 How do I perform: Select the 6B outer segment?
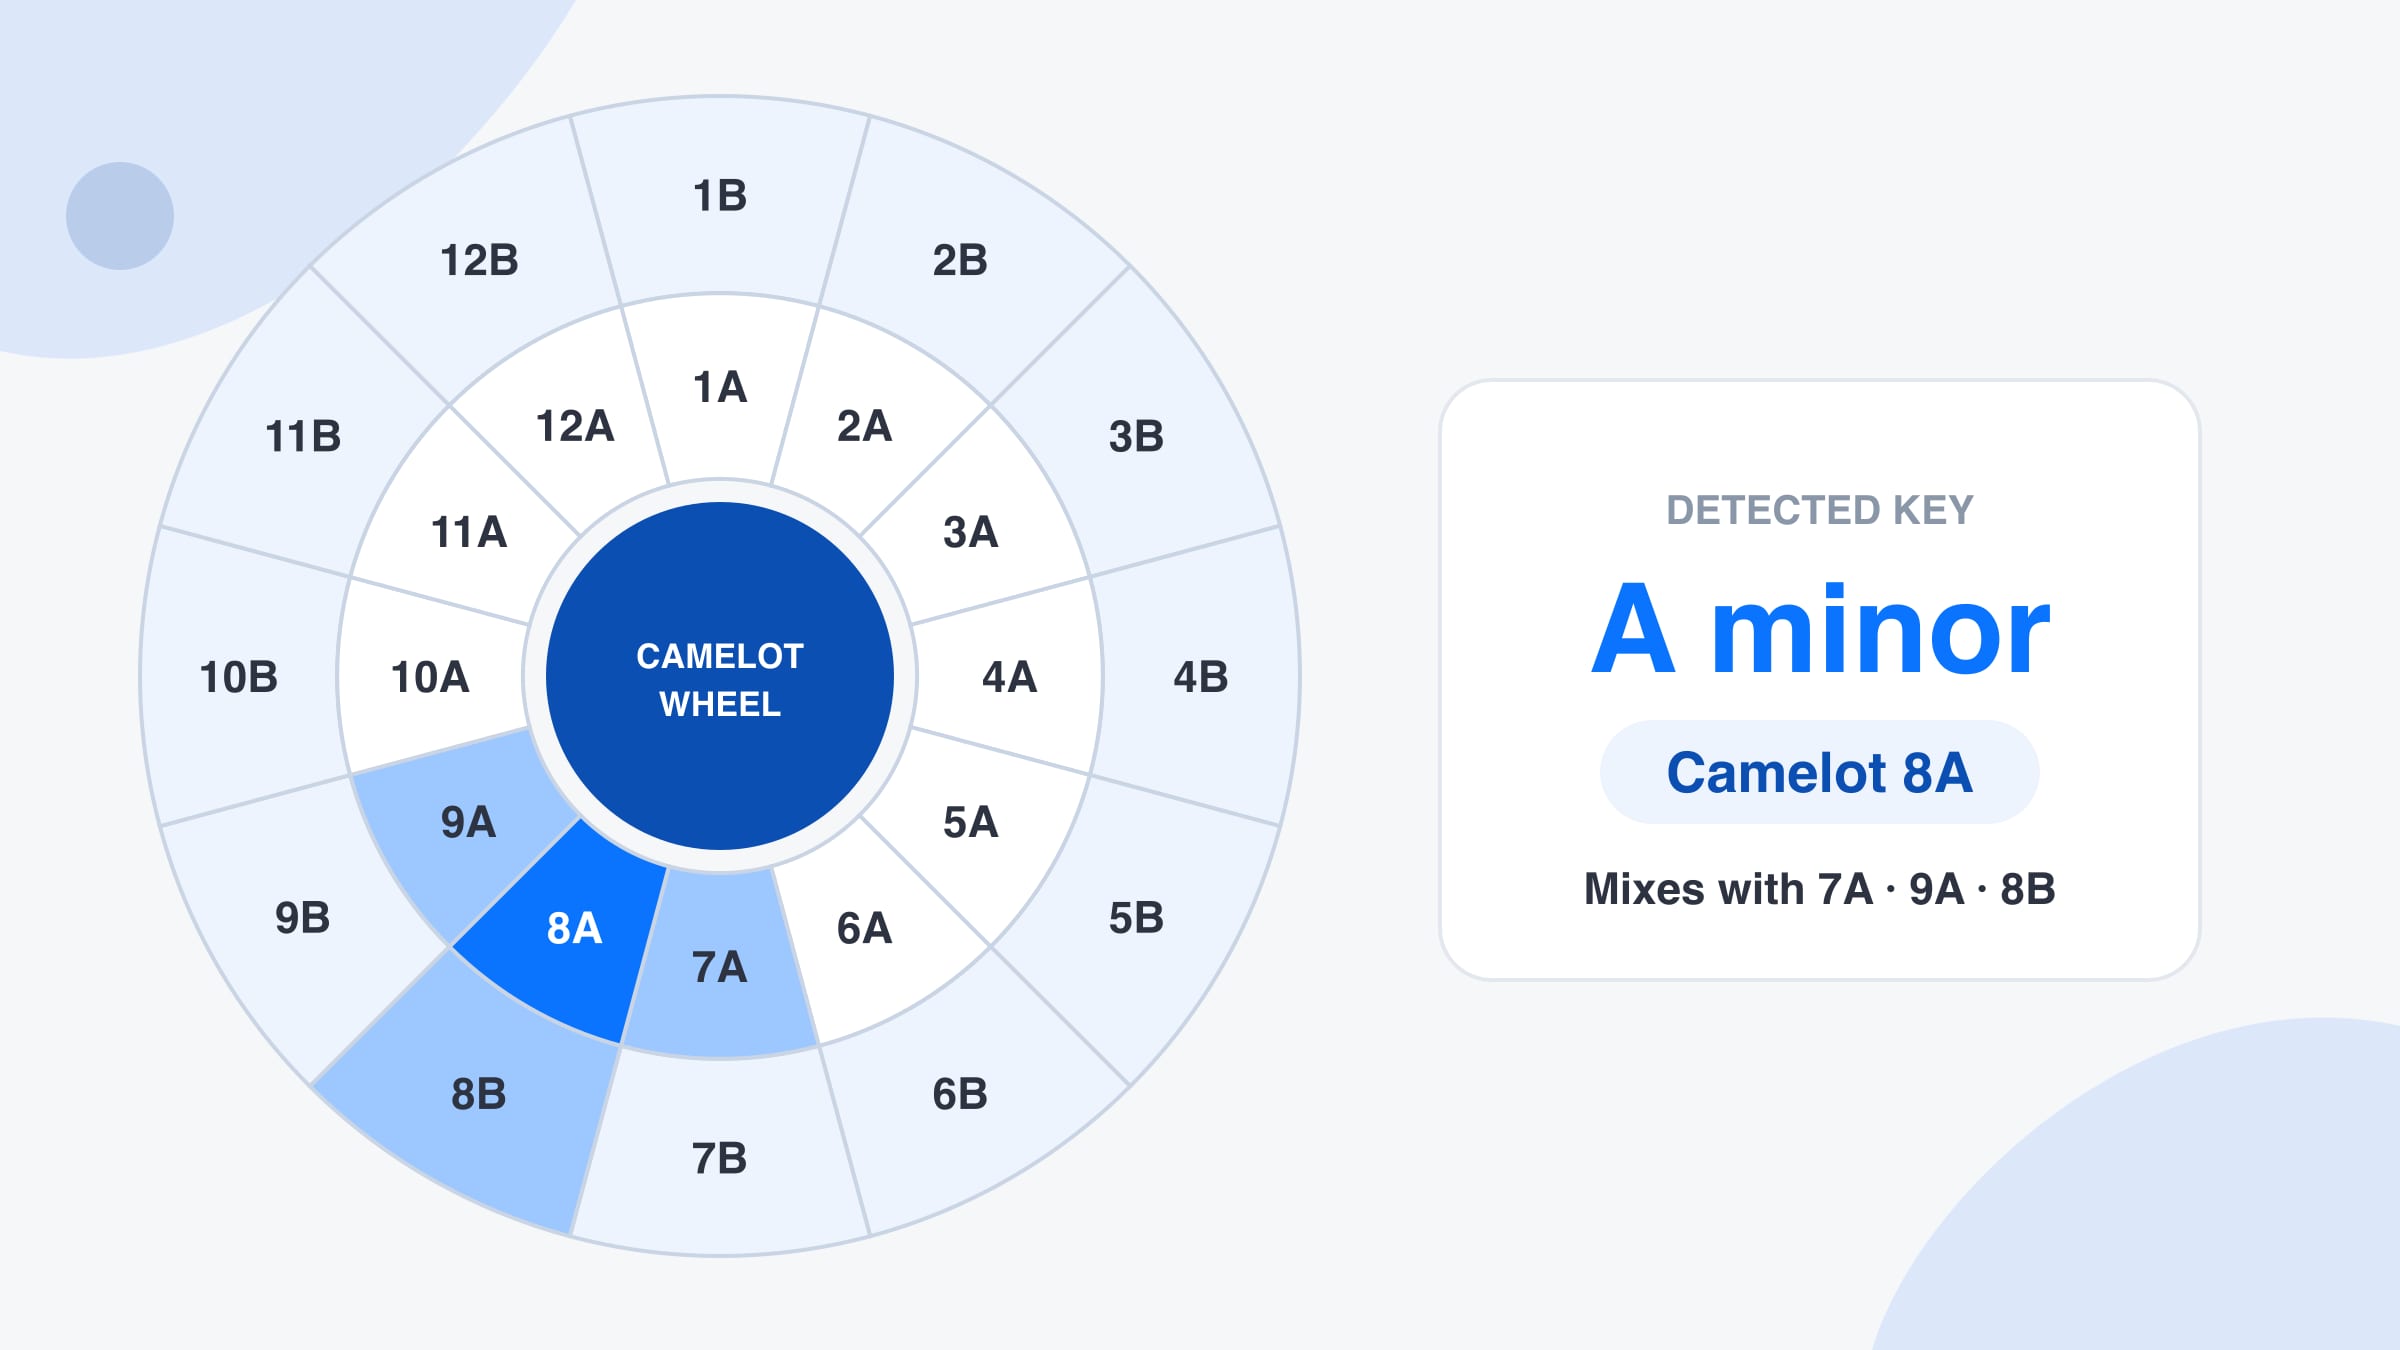[960, 1093]
